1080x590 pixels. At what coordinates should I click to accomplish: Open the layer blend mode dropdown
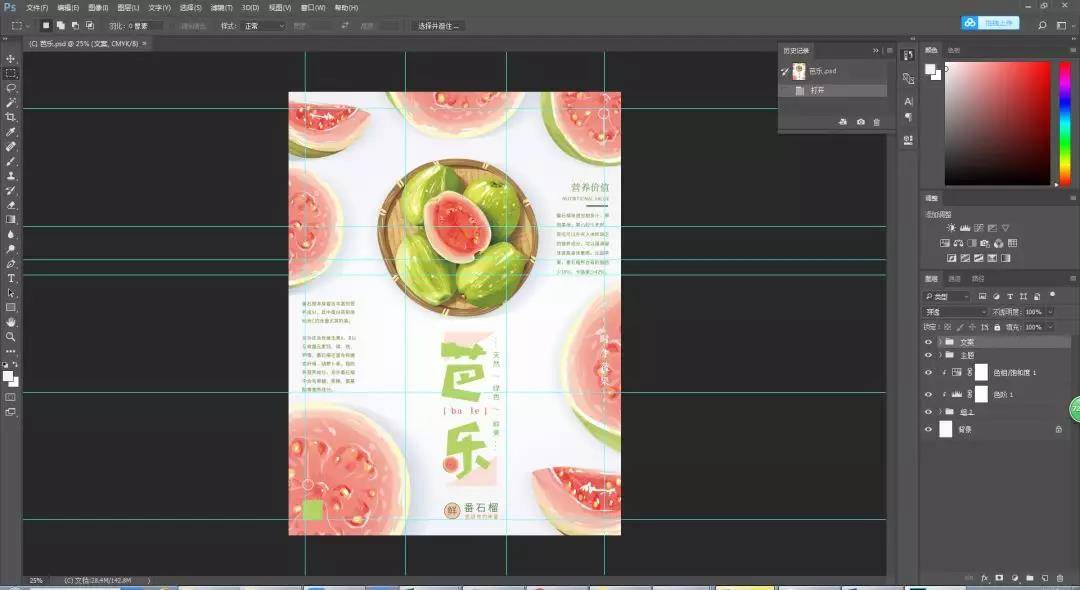point(956,312)
